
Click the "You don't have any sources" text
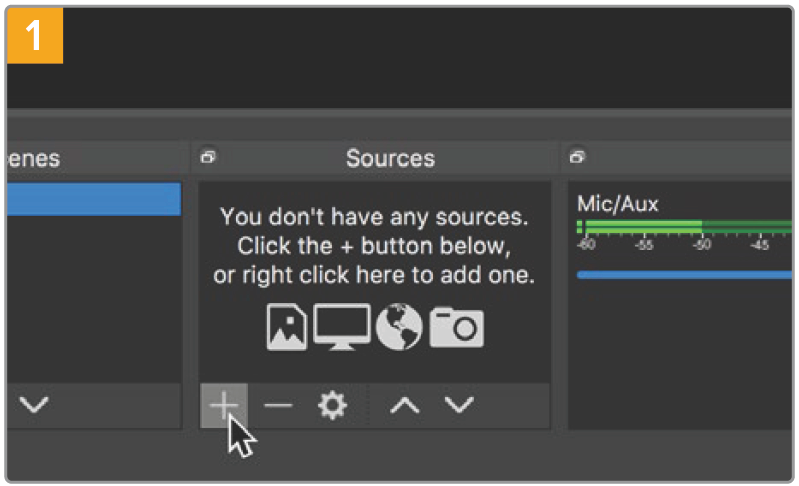pos(374,217)
